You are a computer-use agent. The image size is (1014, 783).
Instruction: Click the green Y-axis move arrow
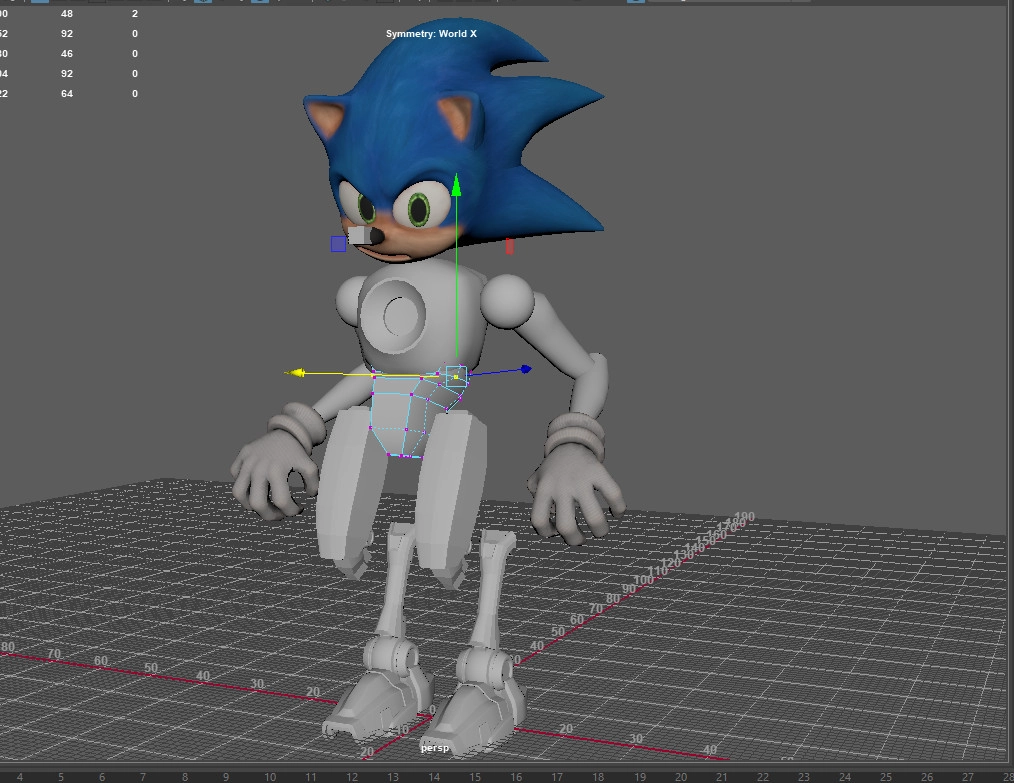(x=456, y=184)
